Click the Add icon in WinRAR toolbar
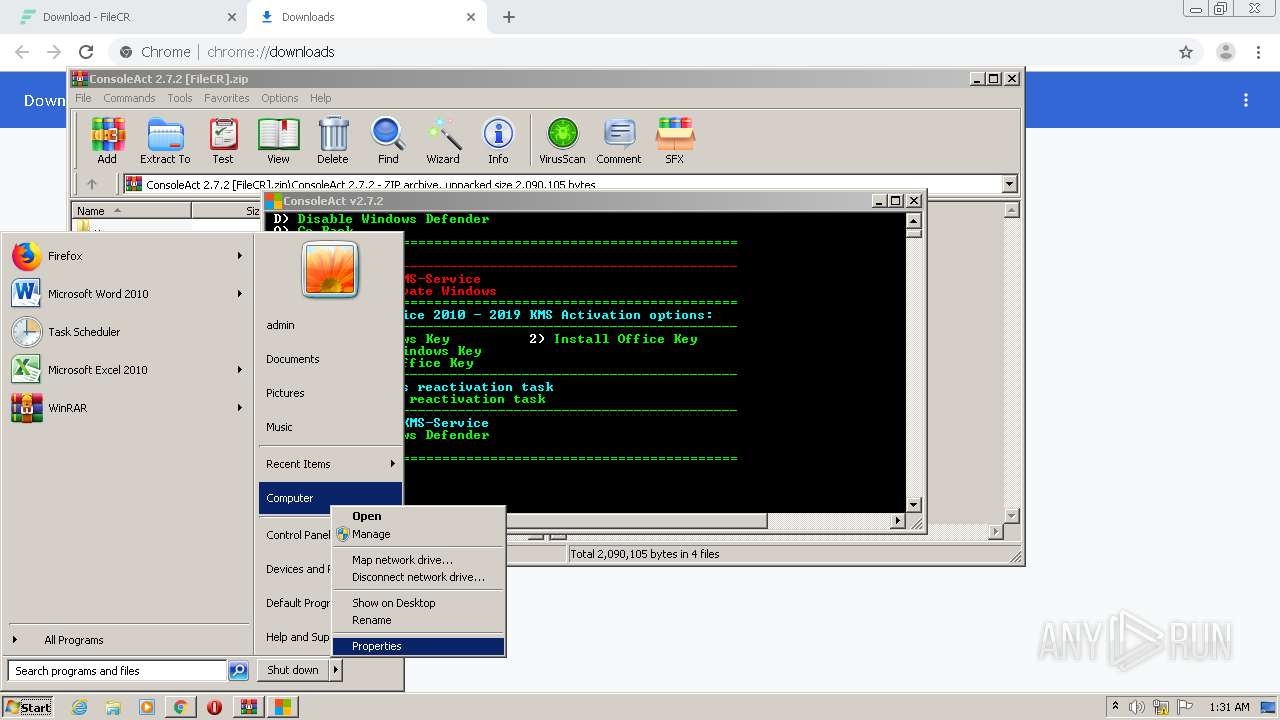The height and width of the screenshot is (720, 1280). point(107,141)
